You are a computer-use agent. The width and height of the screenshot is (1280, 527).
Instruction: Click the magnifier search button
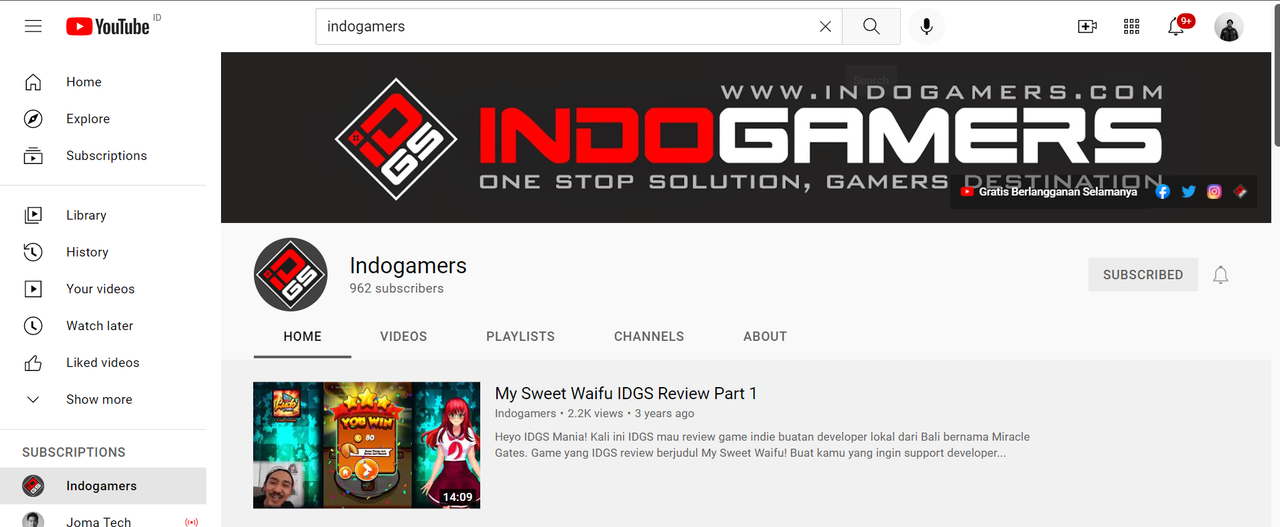click(871, 27)
